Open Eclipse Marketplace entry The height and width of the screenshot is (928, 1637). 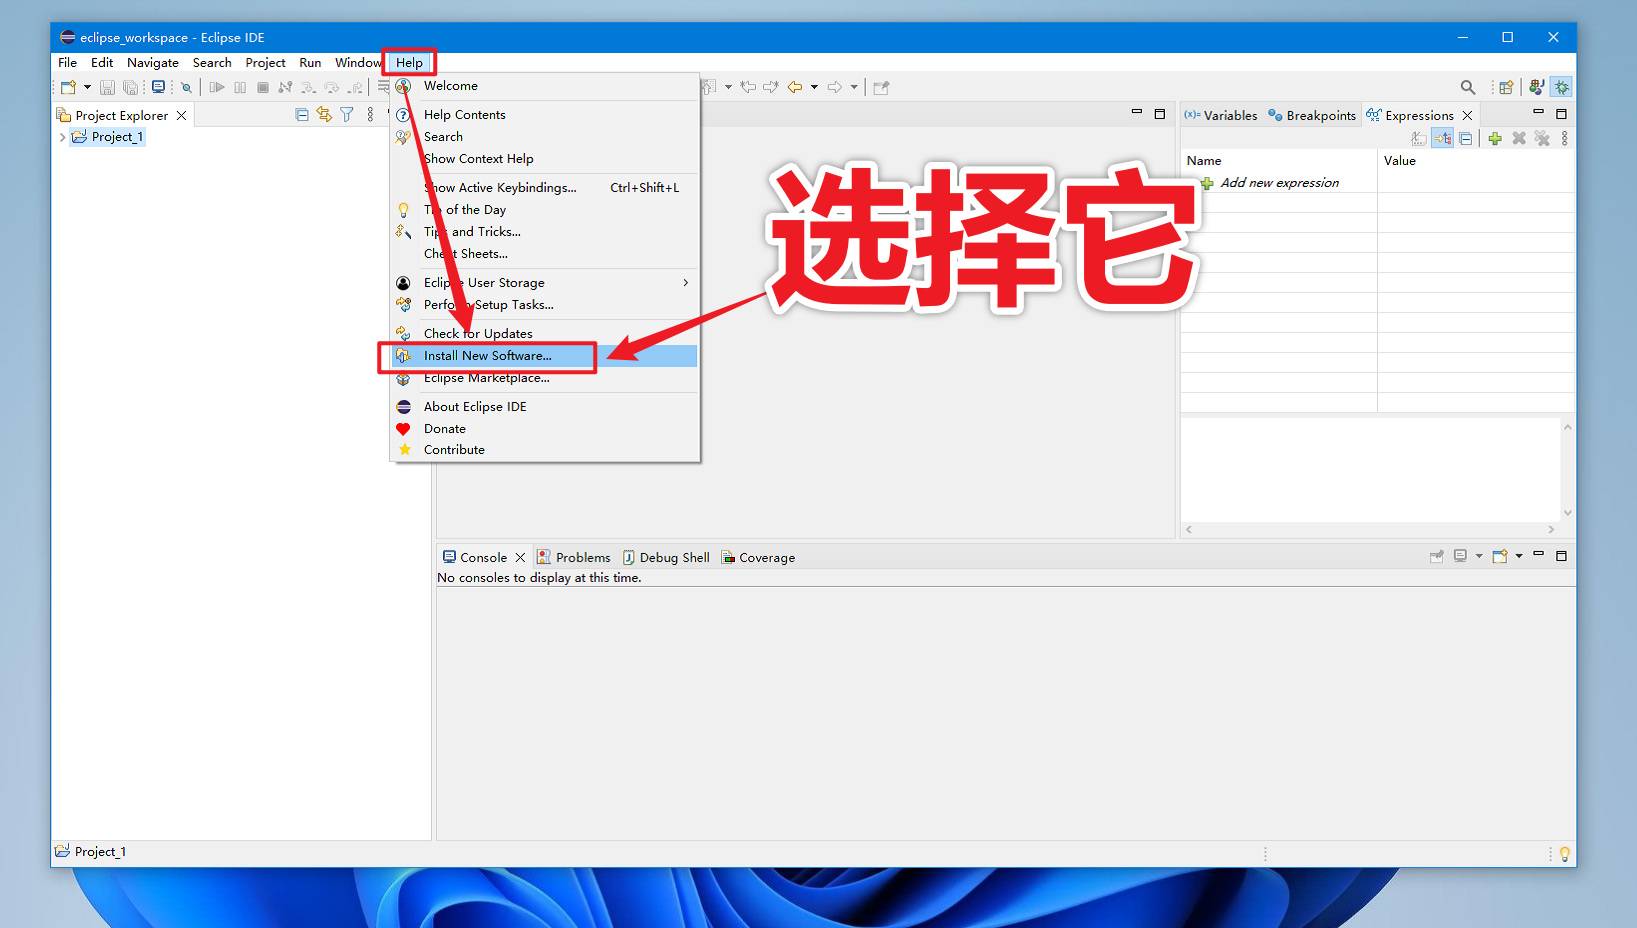point(544,378)
